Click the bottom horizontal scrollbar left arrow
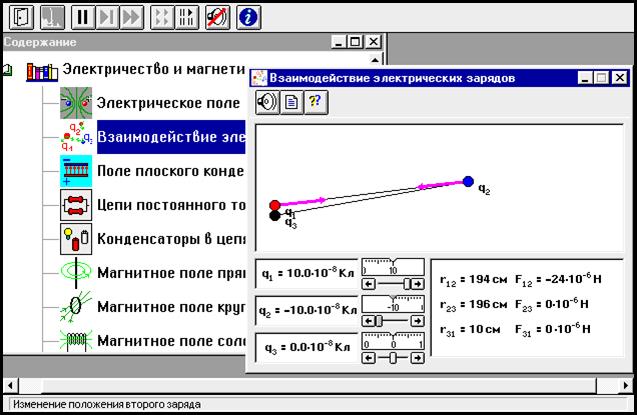The image size is (637, 415). [10, 385]
